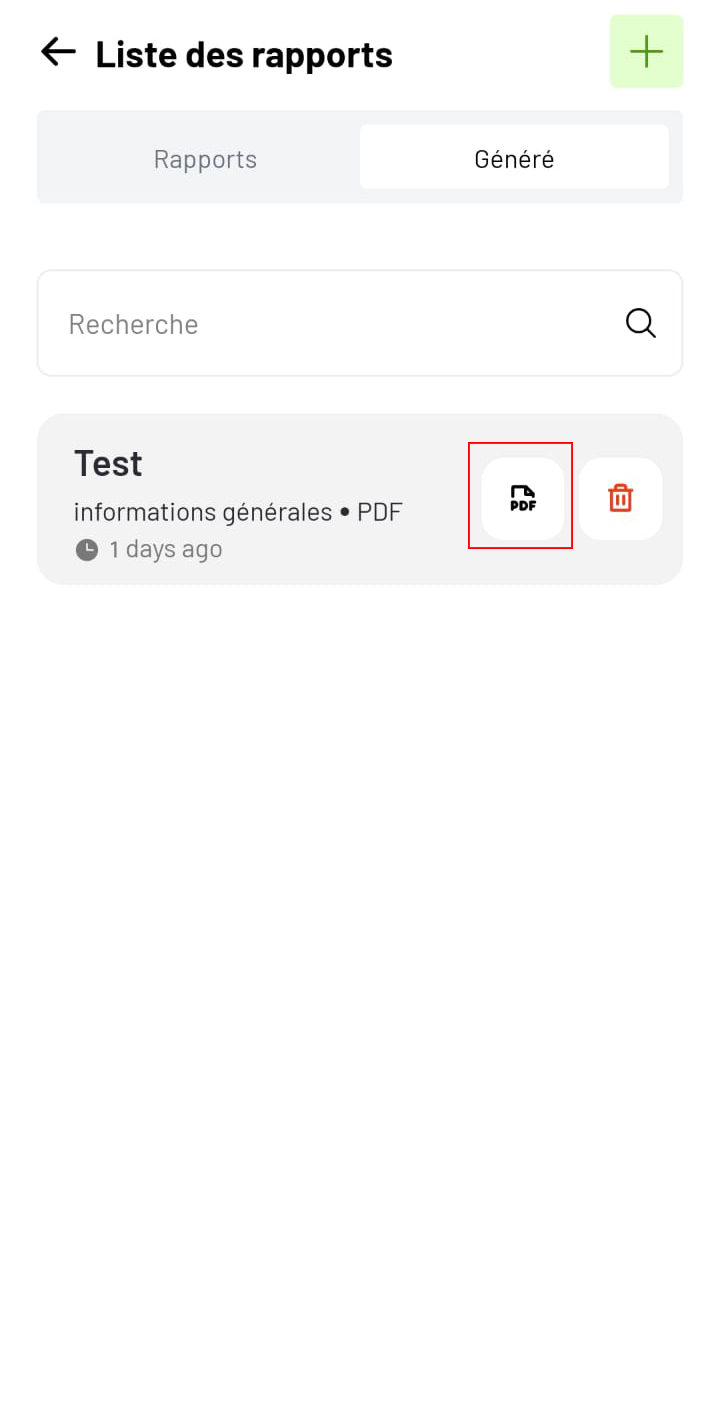
Task: Switch to the Rapports tab
Action: pos(205,158)
